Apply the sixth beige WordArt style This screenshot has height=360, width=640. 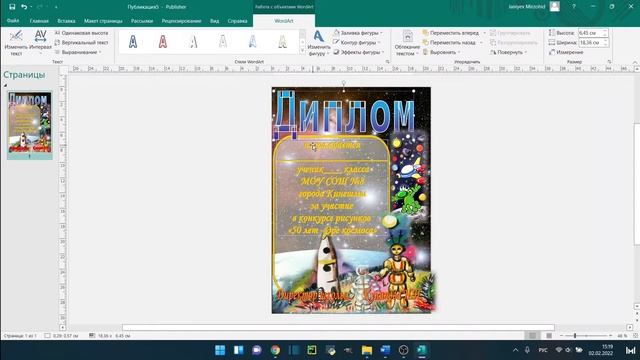(x=282, y=42)
